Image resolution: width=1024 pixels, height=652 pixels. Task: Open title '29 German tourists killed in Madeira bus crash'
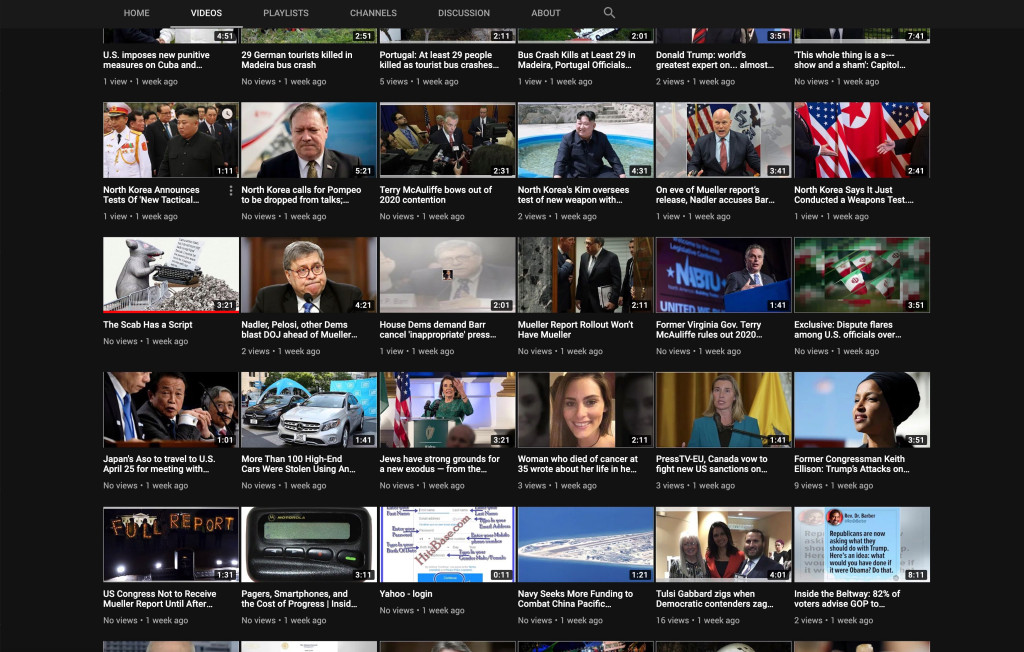coord(296,60)
